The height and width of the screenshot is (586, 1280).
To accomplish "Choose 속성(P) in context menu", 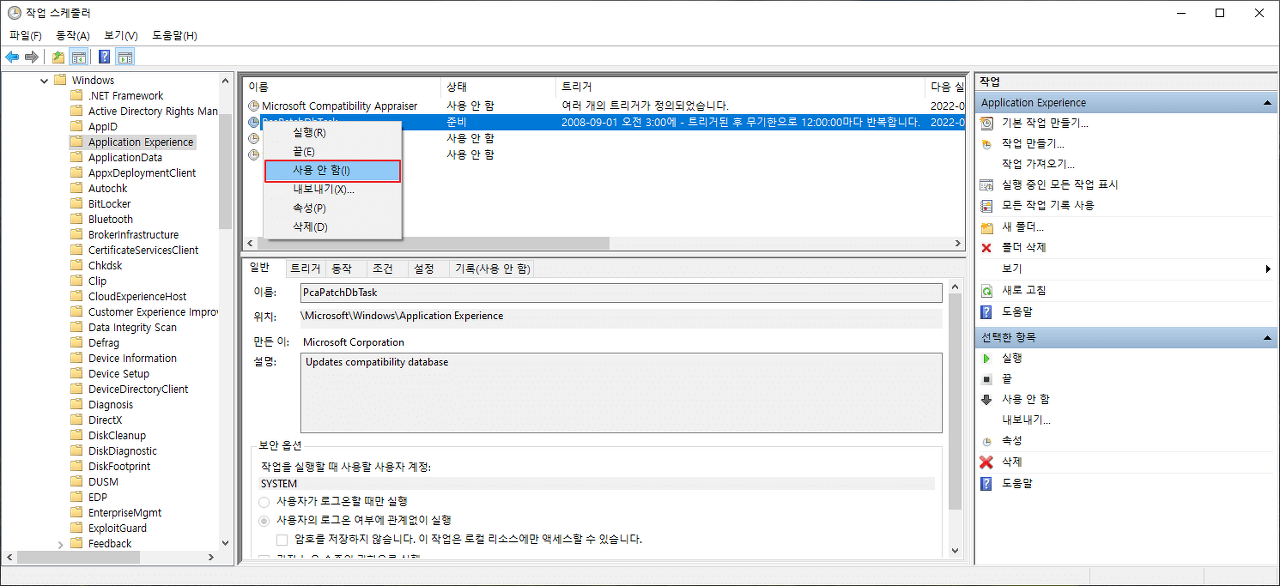I will [x=332, y=208].
